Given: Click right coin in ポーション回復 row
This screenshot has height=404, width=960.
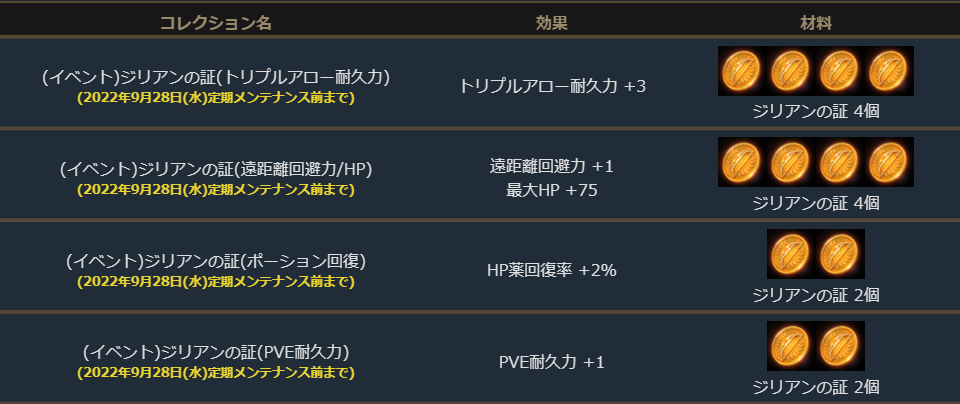Looking at the screenshot, I should (840, 254).
